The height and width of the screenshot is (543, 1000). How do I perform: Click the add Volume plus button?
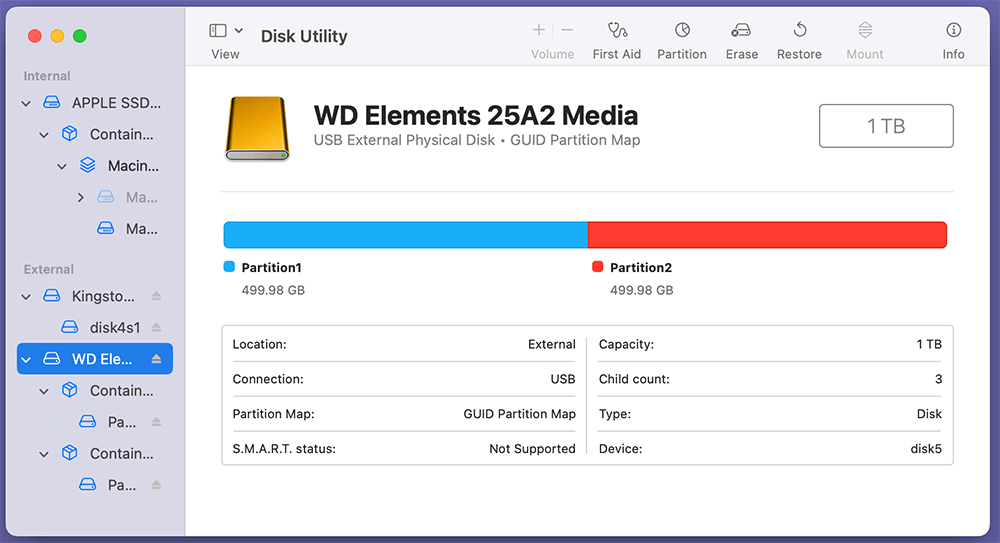539,30
